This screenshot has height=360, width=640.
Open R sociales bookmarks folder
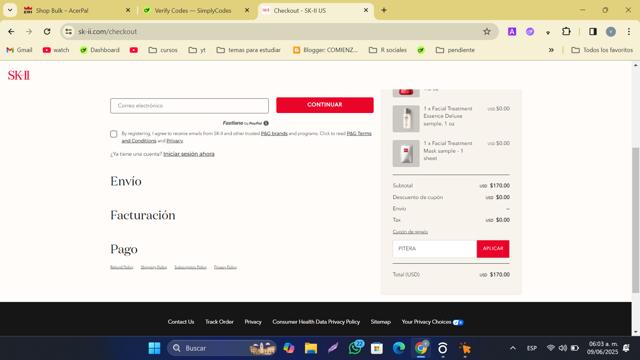coord(388,50)
